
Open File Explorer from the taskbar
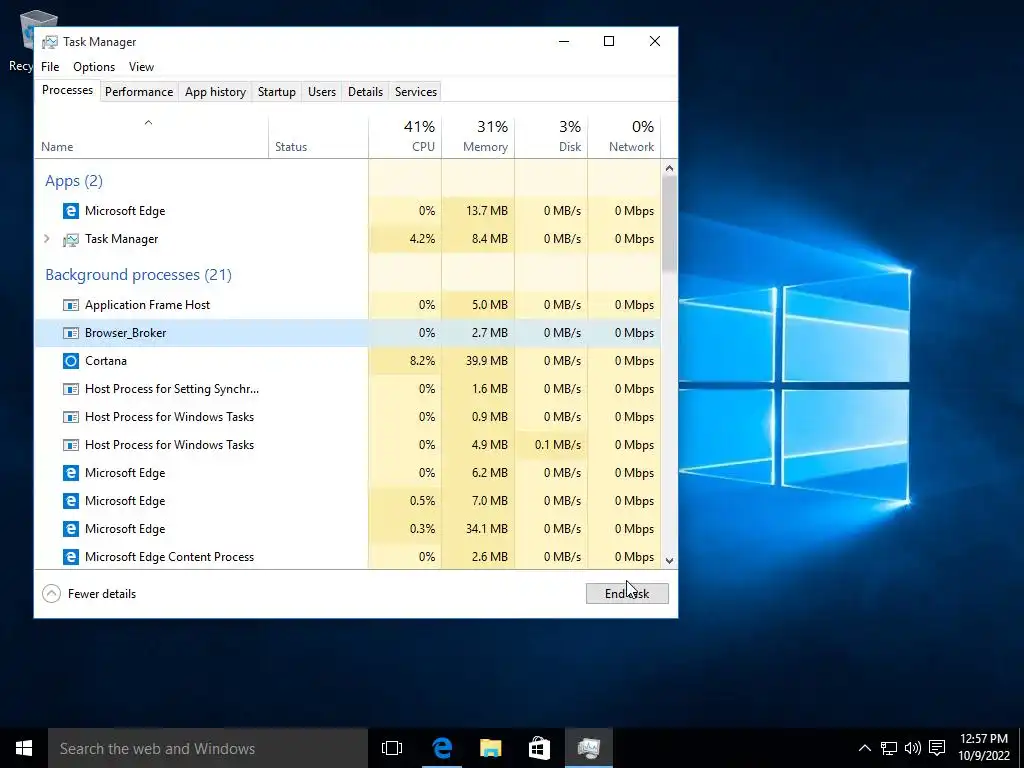click(x=490, y=748)
